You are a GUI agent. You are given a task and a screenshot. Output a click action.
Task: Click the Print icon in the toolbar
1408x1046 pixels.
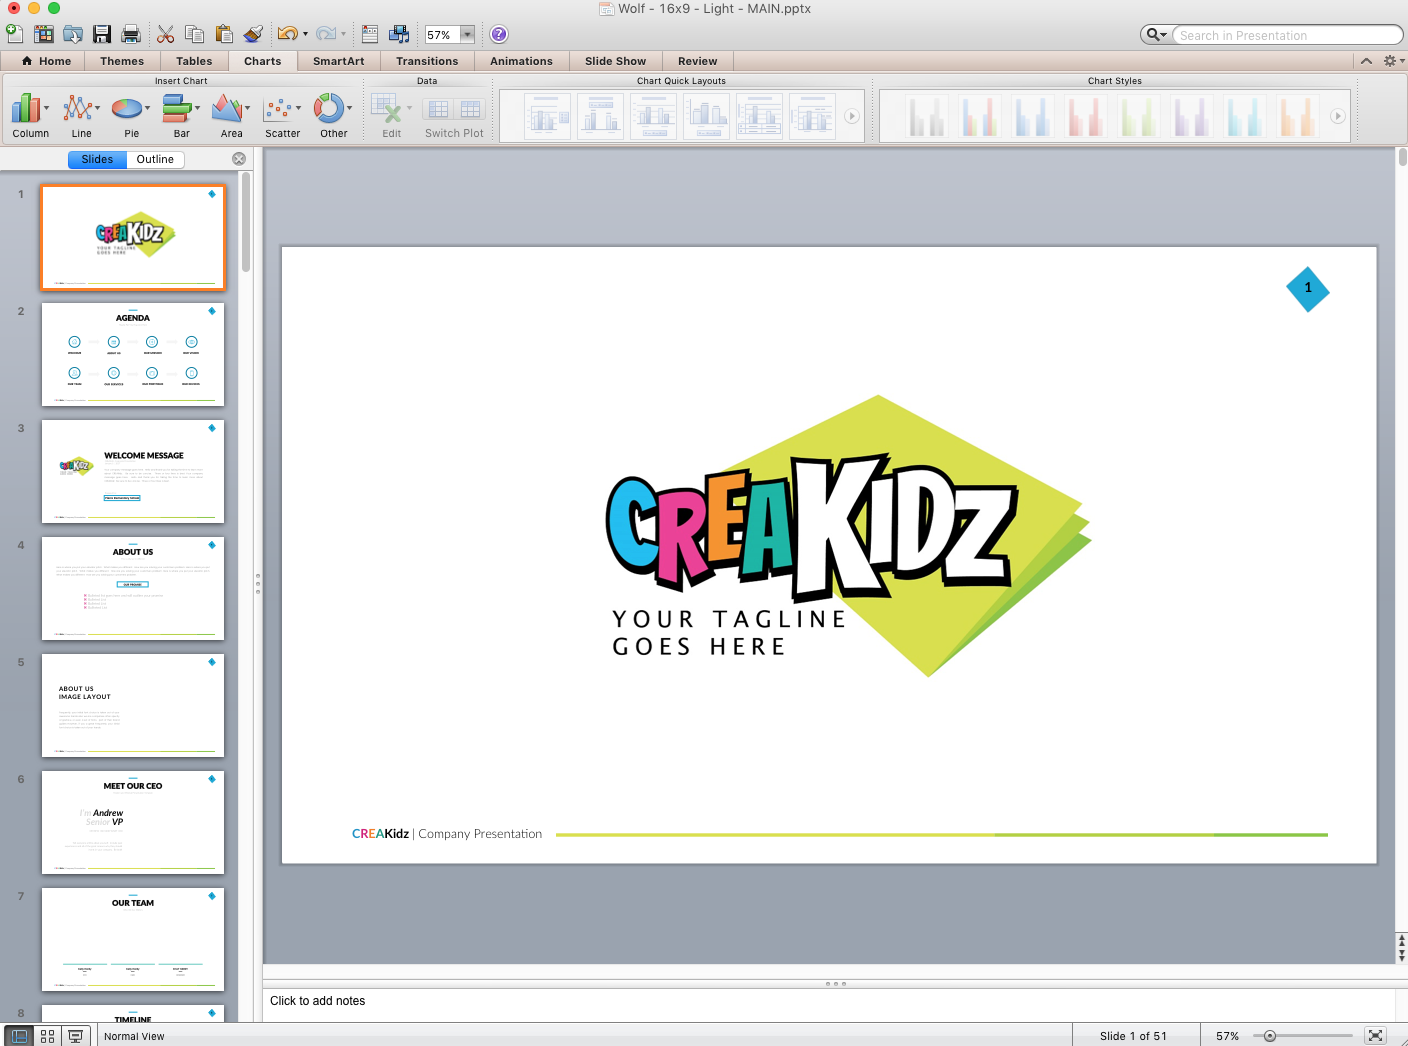(x=131, y=34)
